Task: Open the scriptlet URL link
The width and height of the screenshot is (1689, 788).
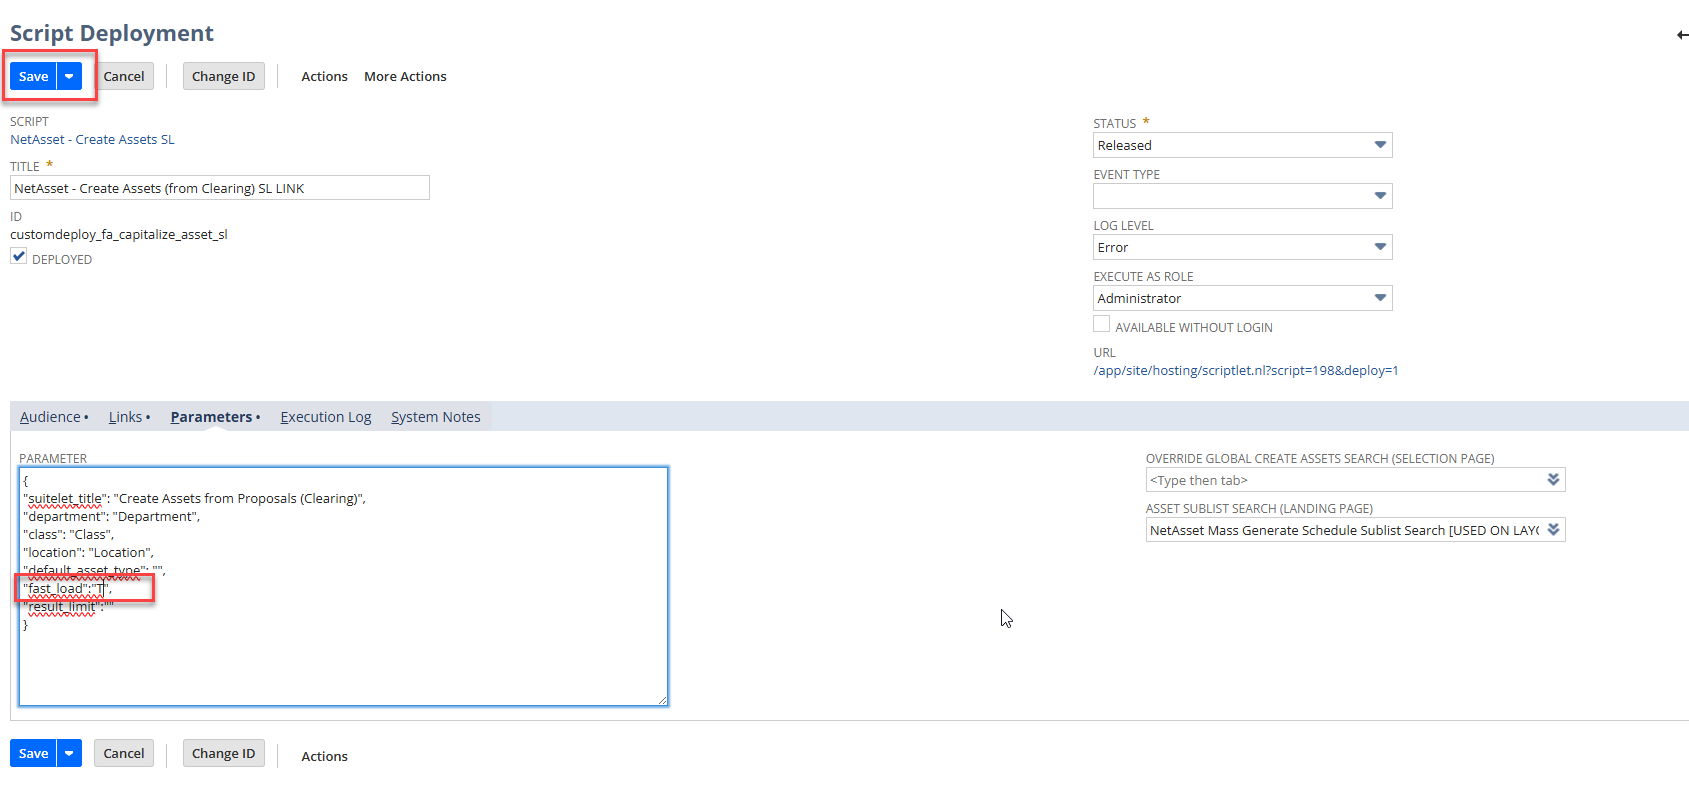Action: click(1245, 371)
